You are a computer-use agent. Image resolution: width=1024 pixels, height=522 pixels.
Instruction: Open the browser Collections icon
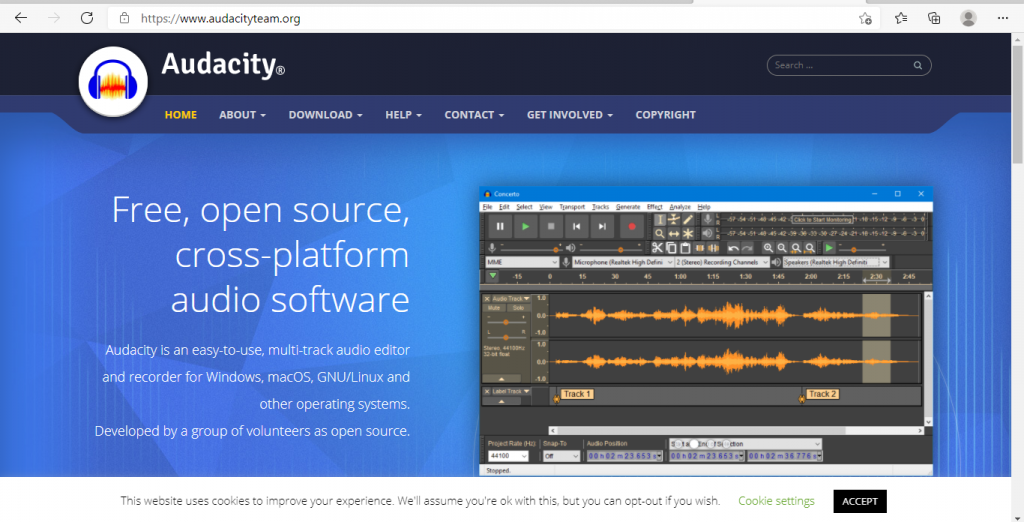point(935,18)
